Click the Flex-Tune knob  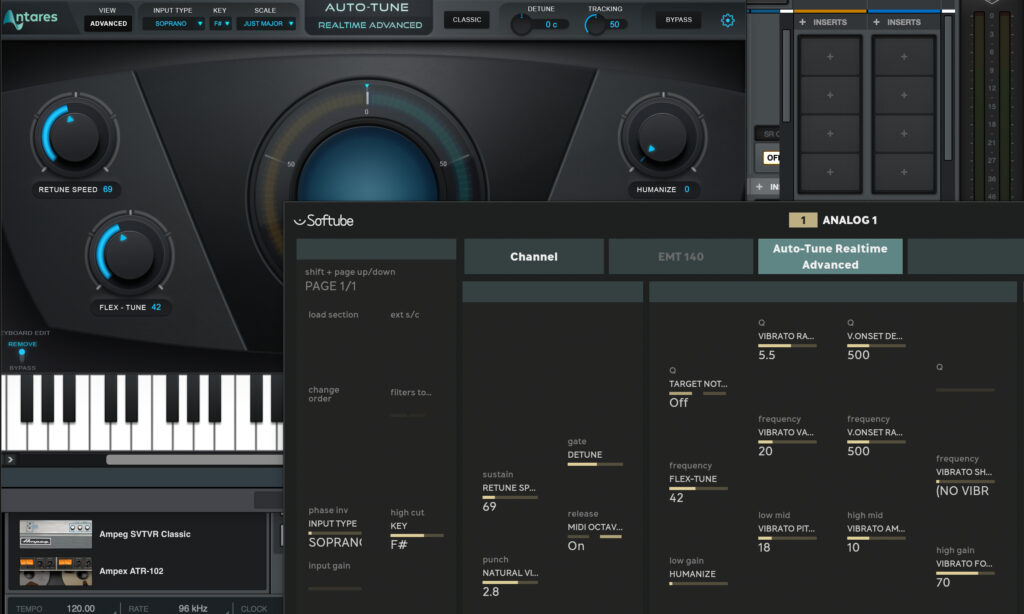pyautogui.click(x=129, y=255)
